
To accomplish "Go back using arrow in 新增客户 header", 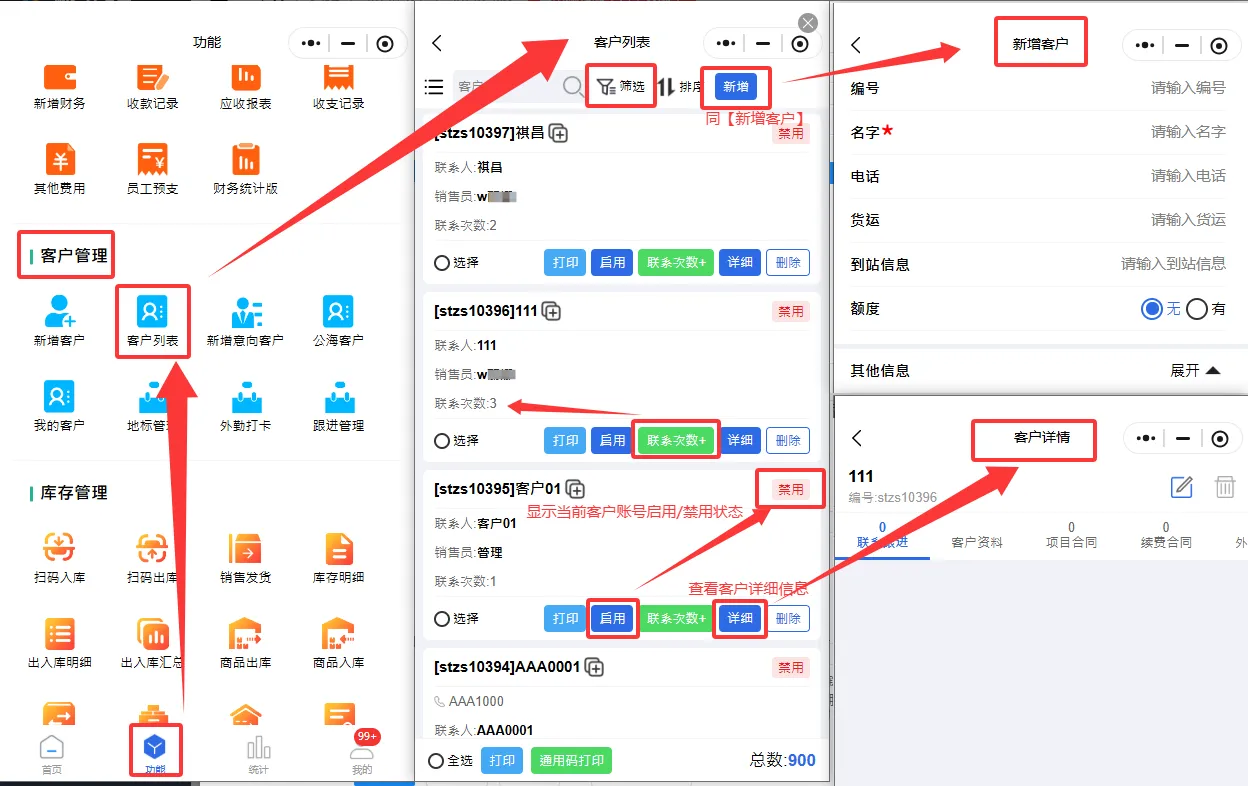I will coord(856,45).
